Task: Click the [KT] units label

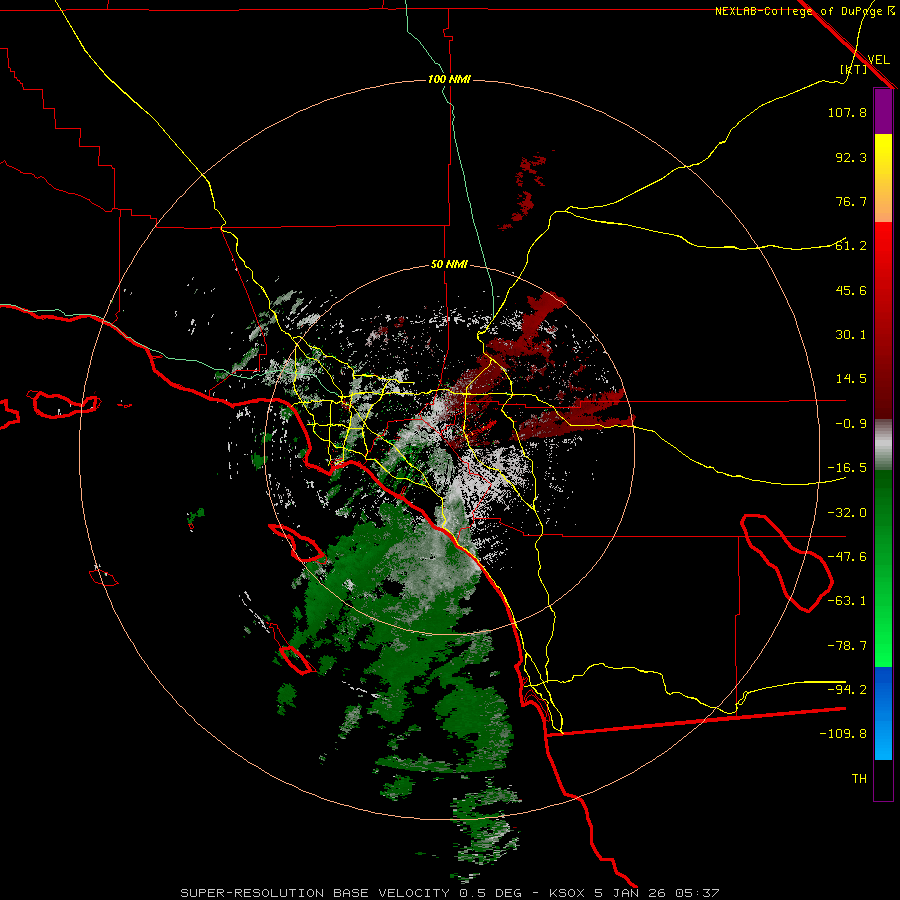Action: pos(854,69)
